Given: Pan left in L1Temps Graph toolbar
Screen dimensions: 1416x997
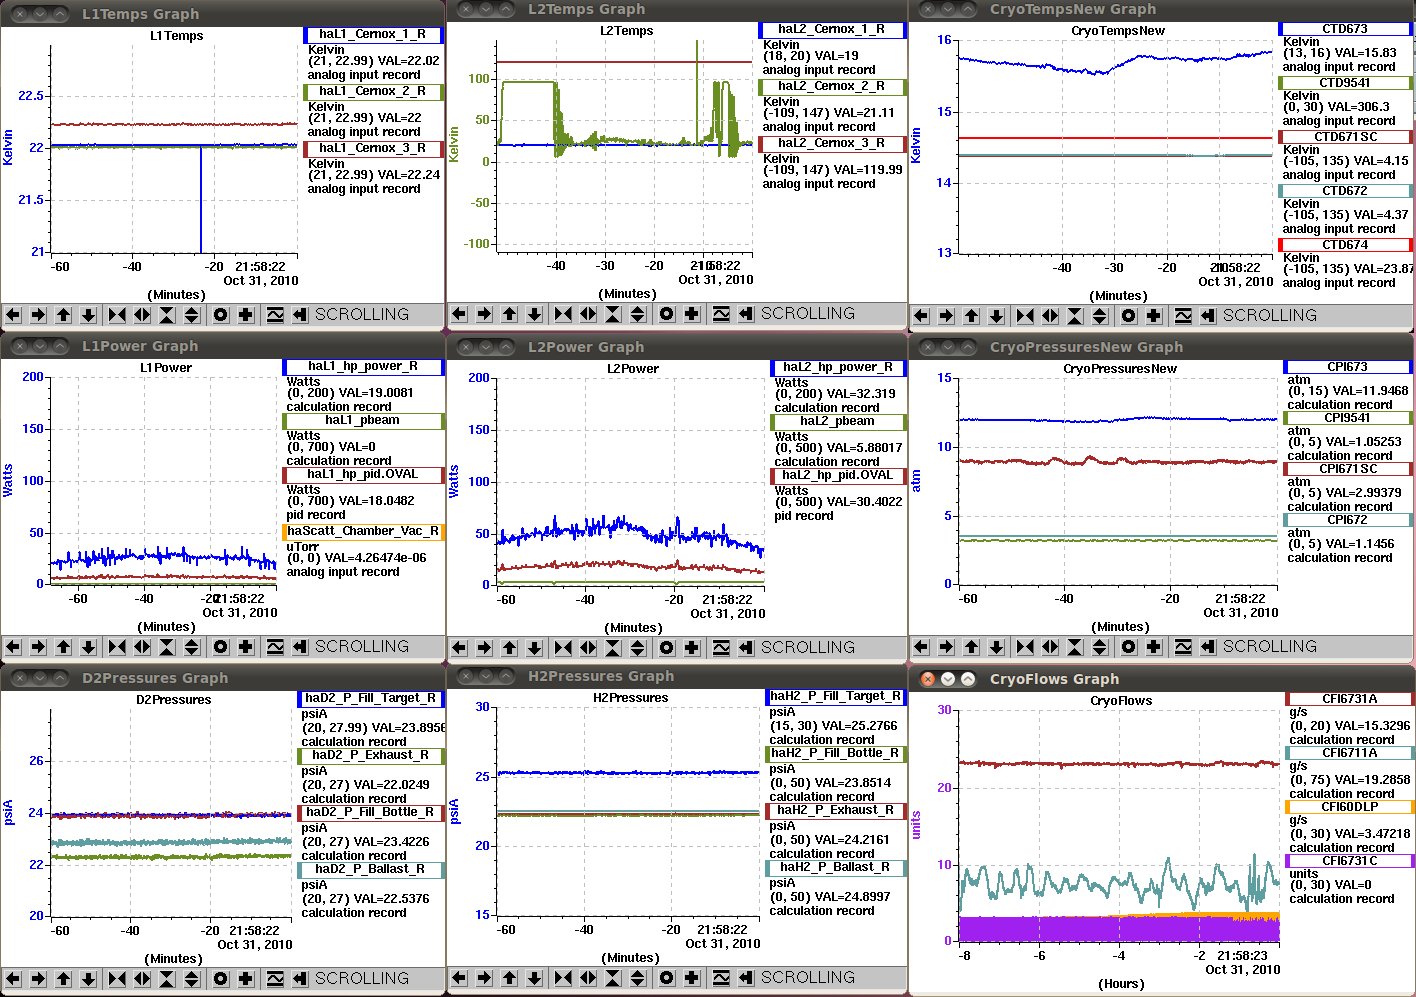Looking at the screenshot, I should coord(13,315).
